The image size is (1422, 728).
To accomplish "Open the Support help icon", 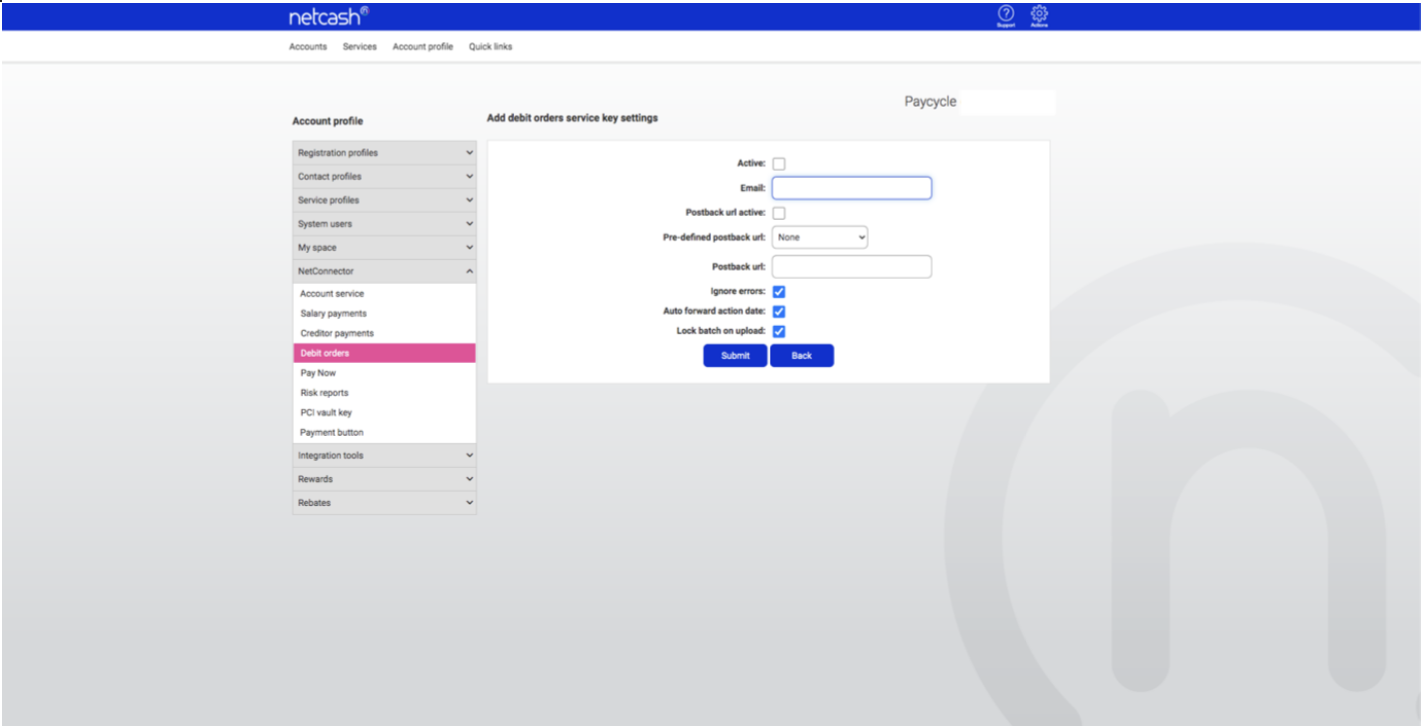I will (x=1006, y=15).
